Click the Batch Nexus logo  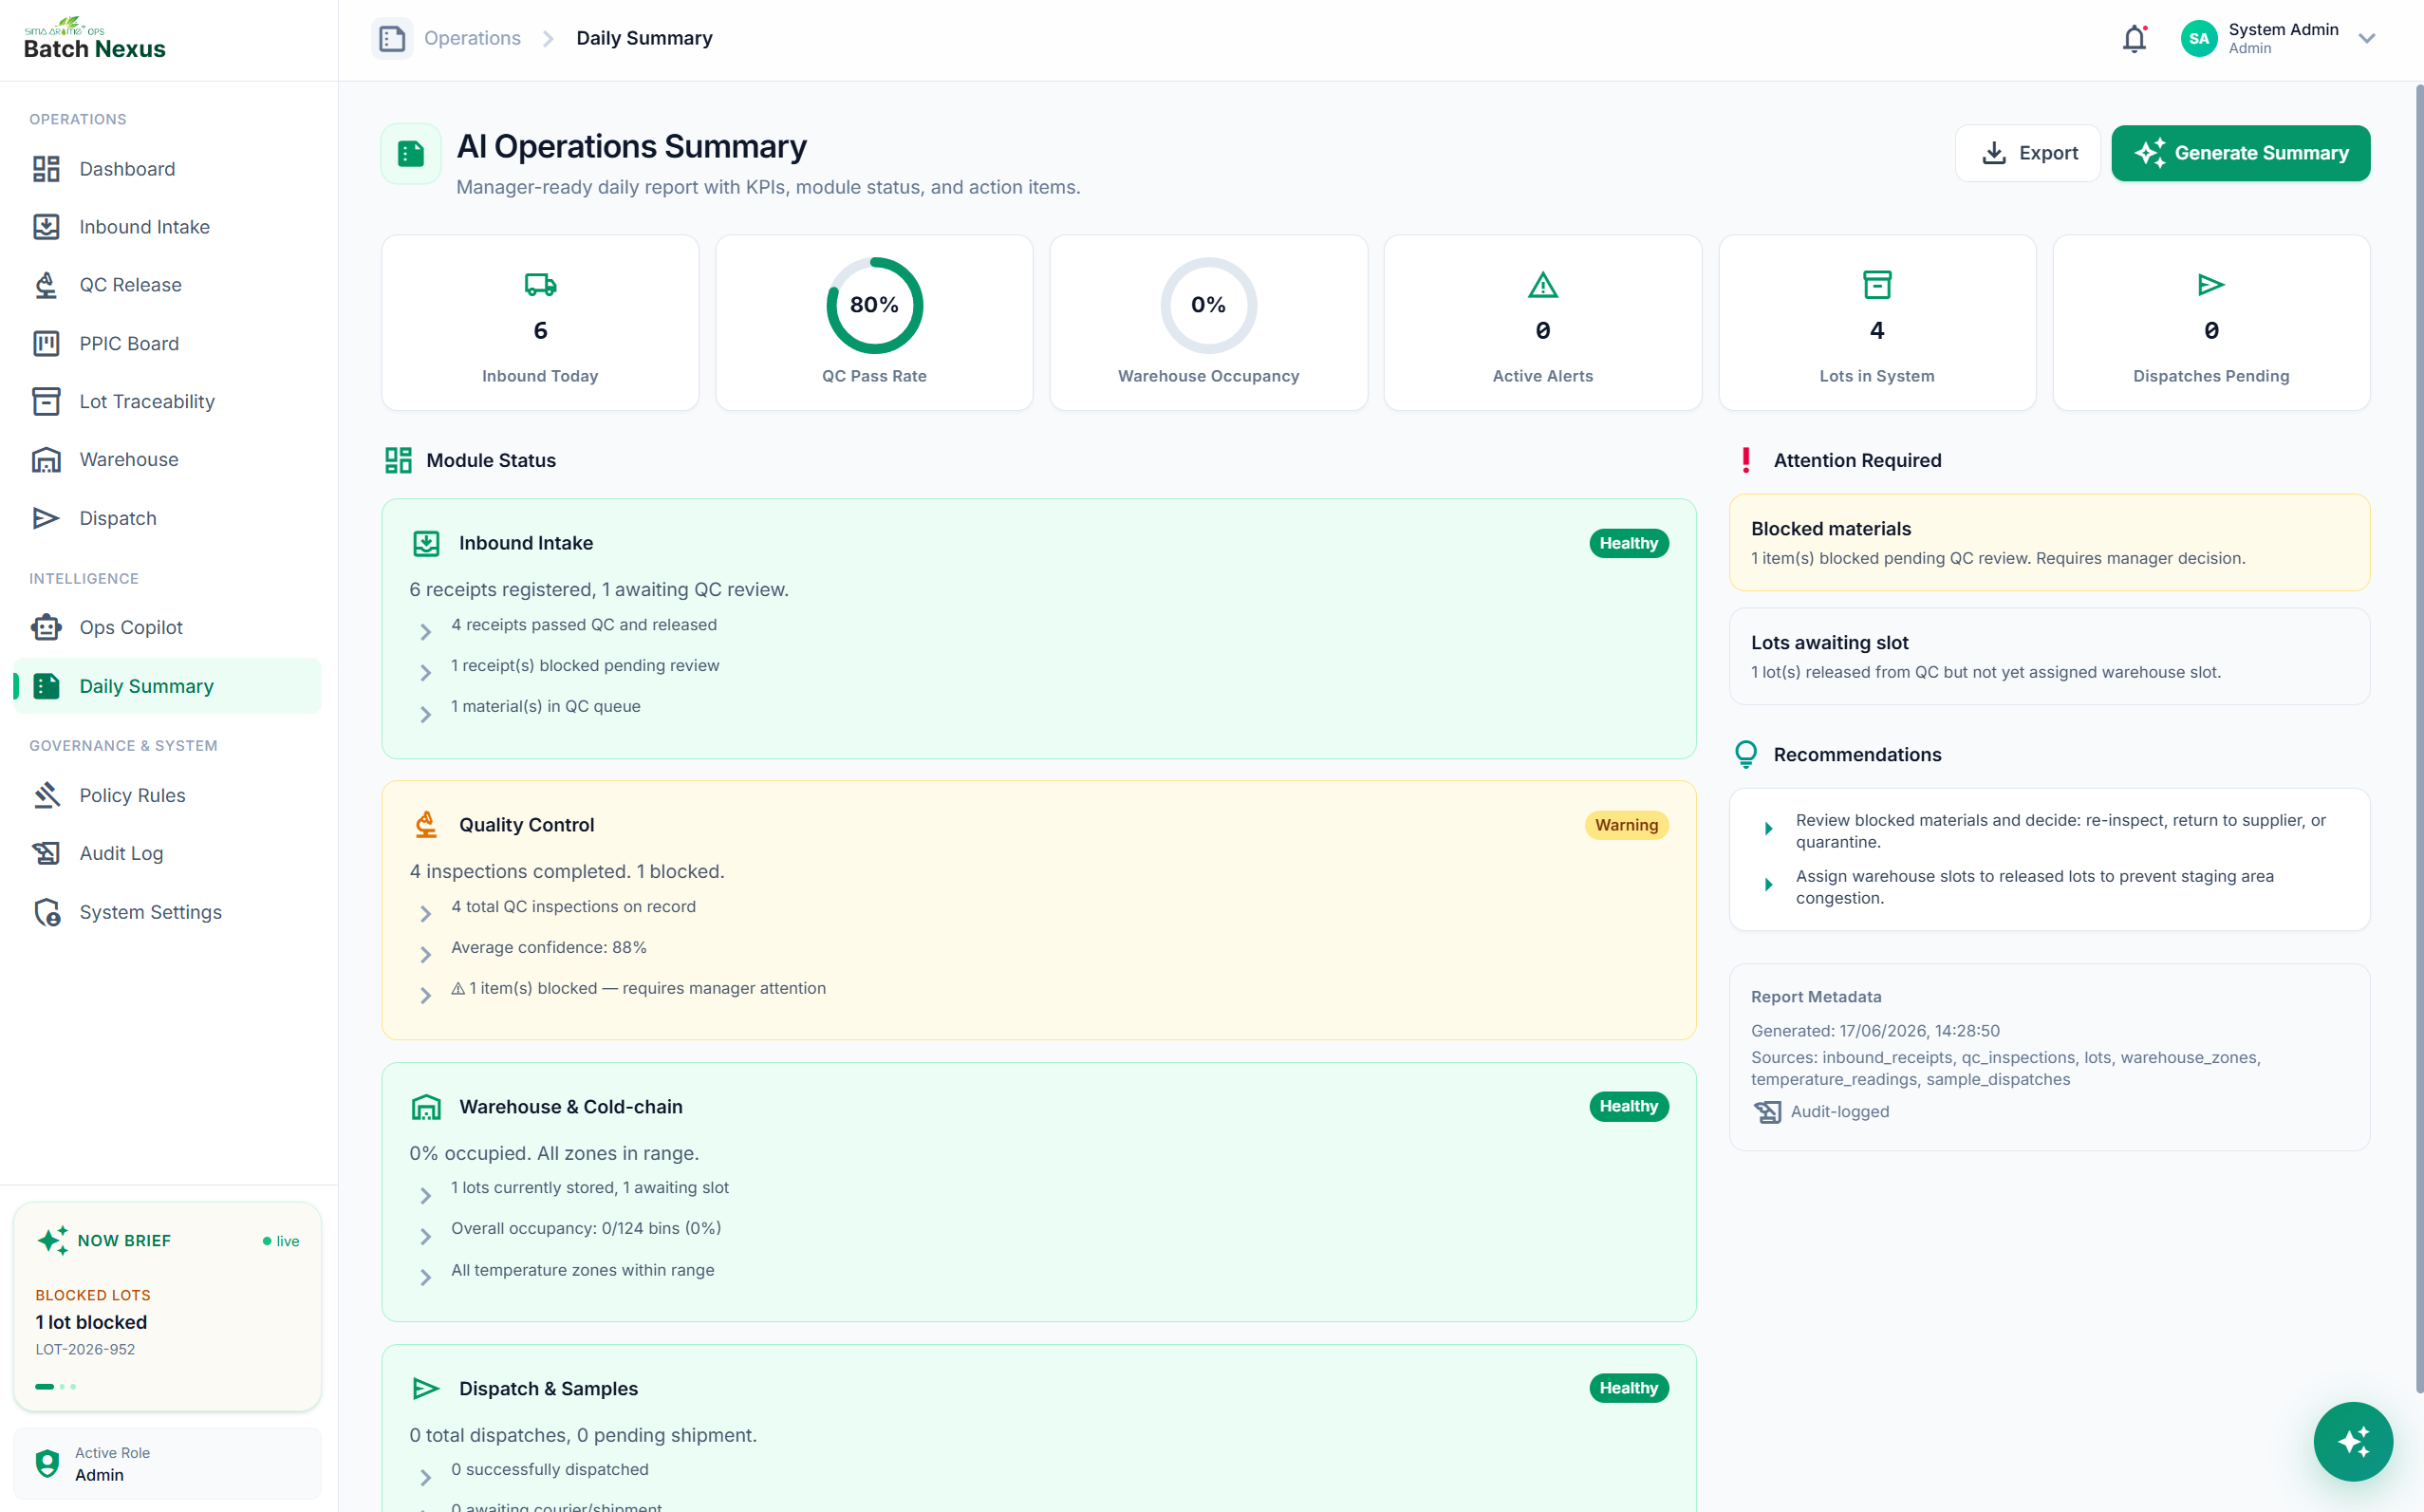(x=95, y=39)
